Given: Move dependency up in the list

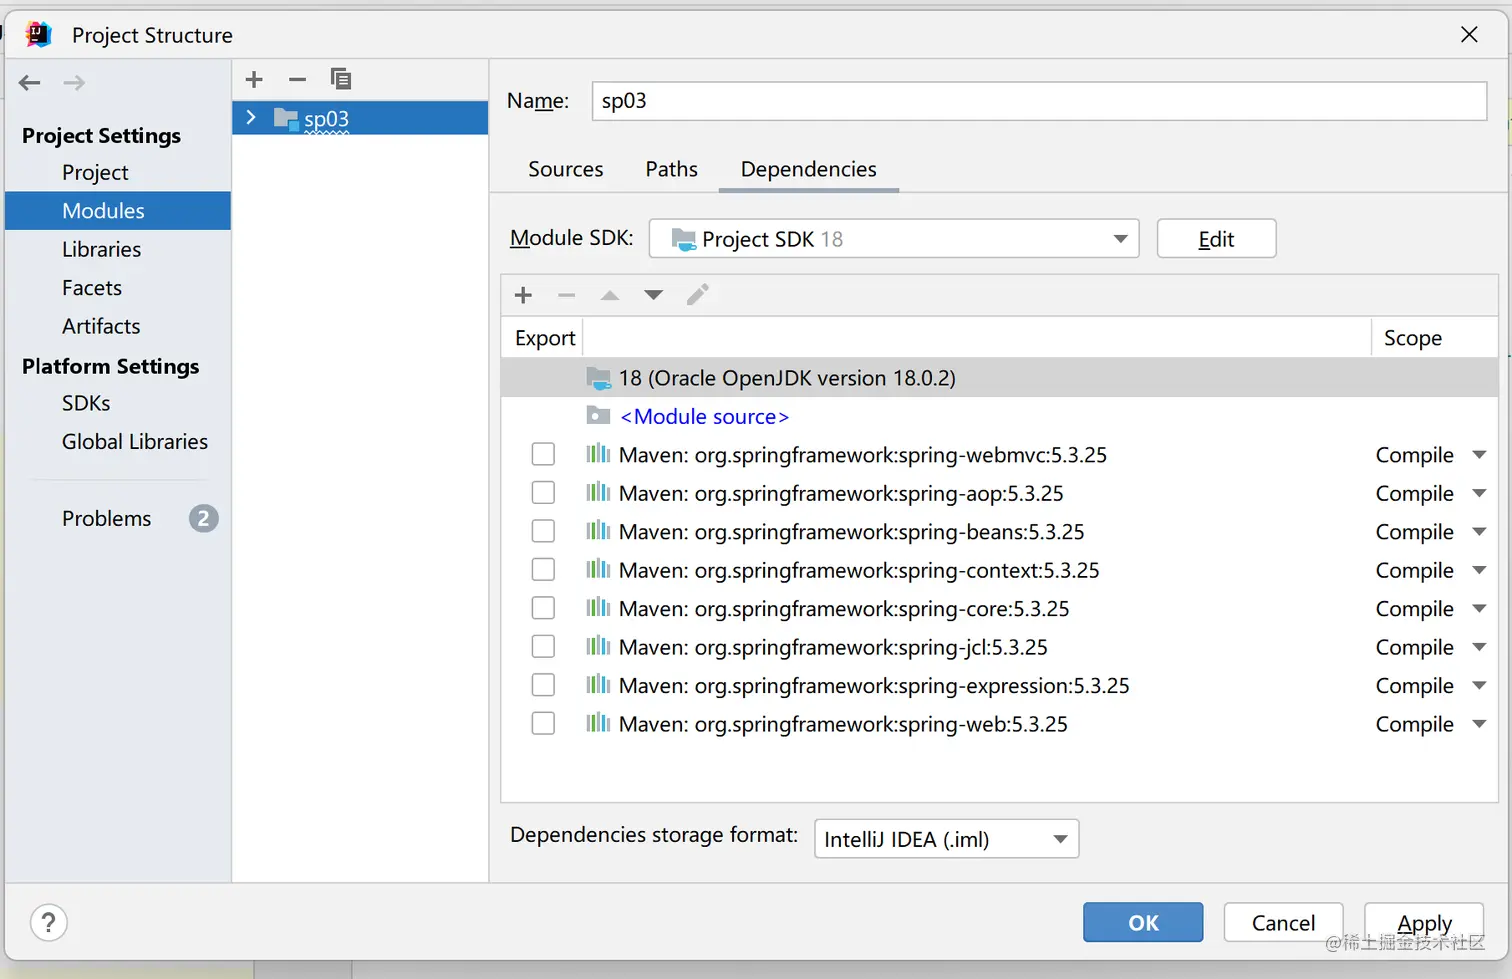Looking at the screenshot, I should pyautogui.click(x=610, y=295).
